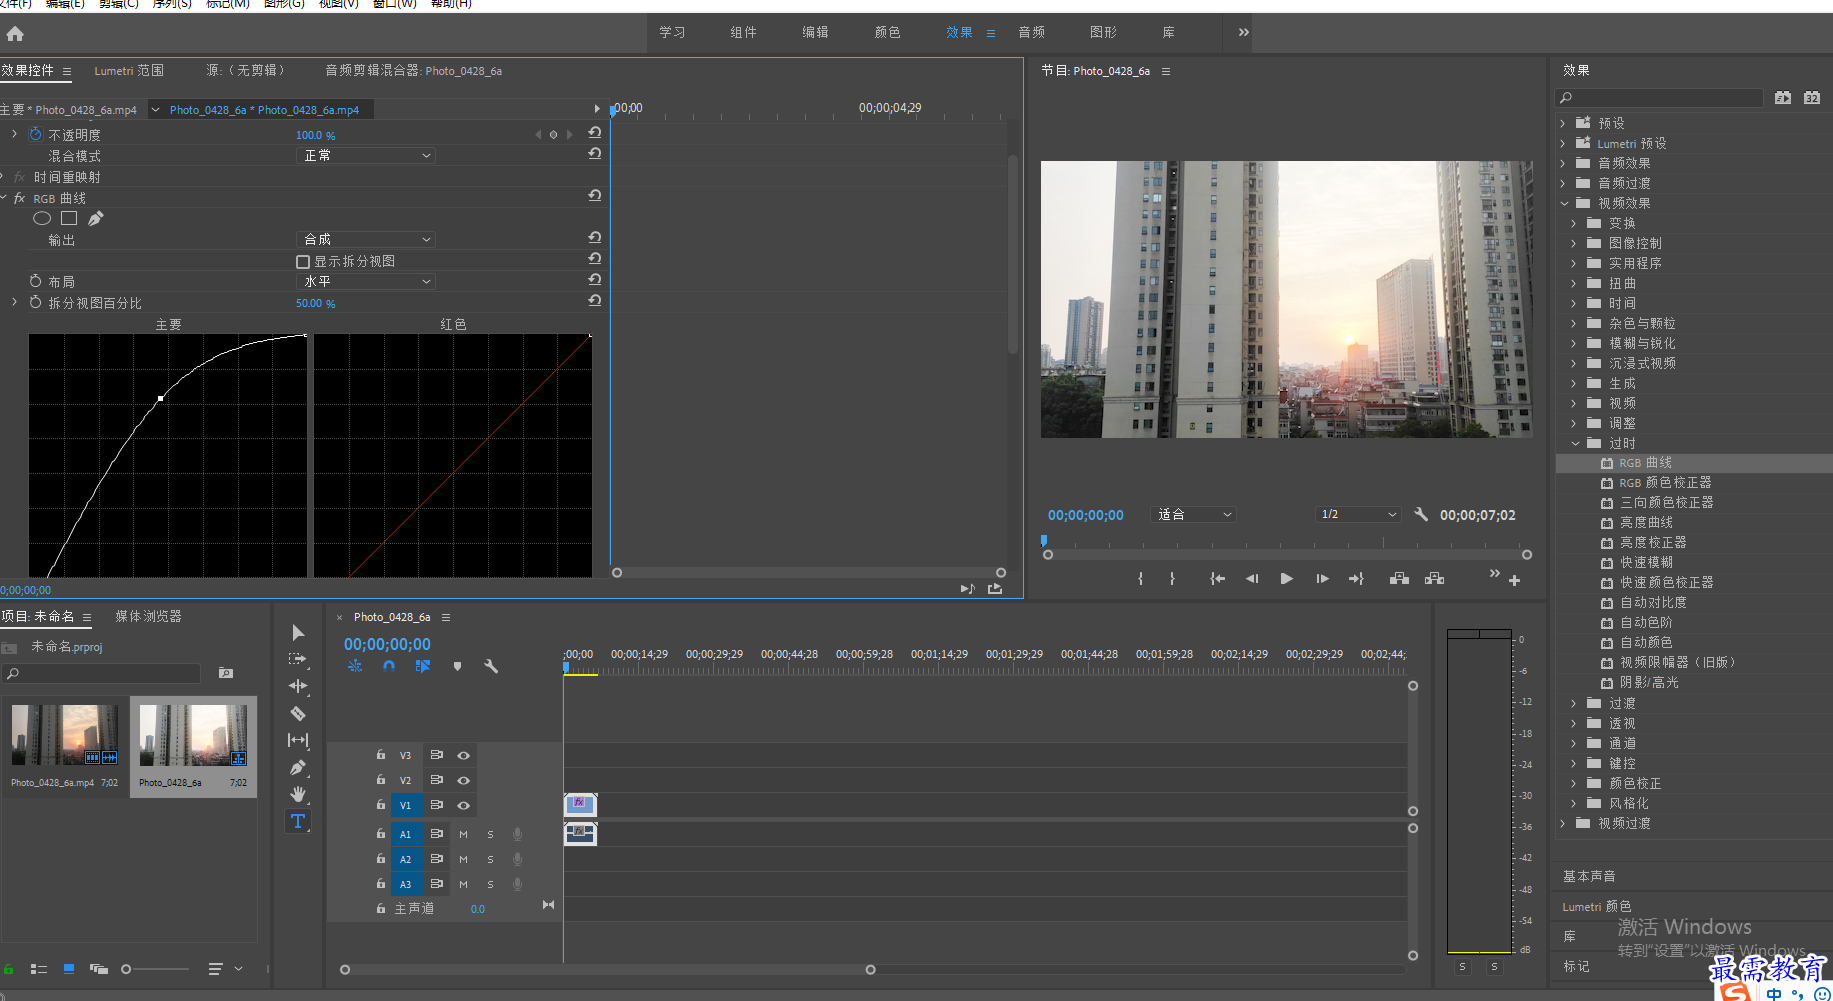Open the Lumetri 范围 tab
This screenshot has width=1833, height=1001.
coord(129,70)
